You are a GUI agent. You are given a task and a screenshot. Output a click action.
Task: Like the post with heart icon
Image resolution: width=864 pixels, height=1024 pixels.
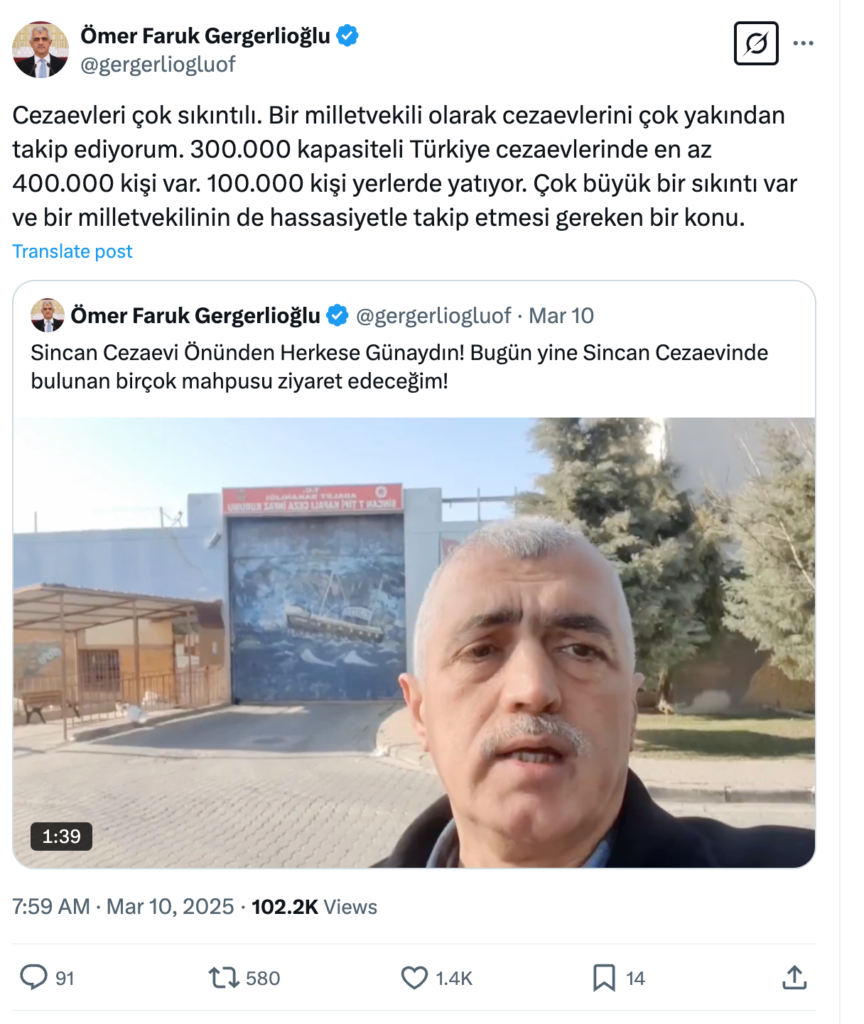pos(414,978)
